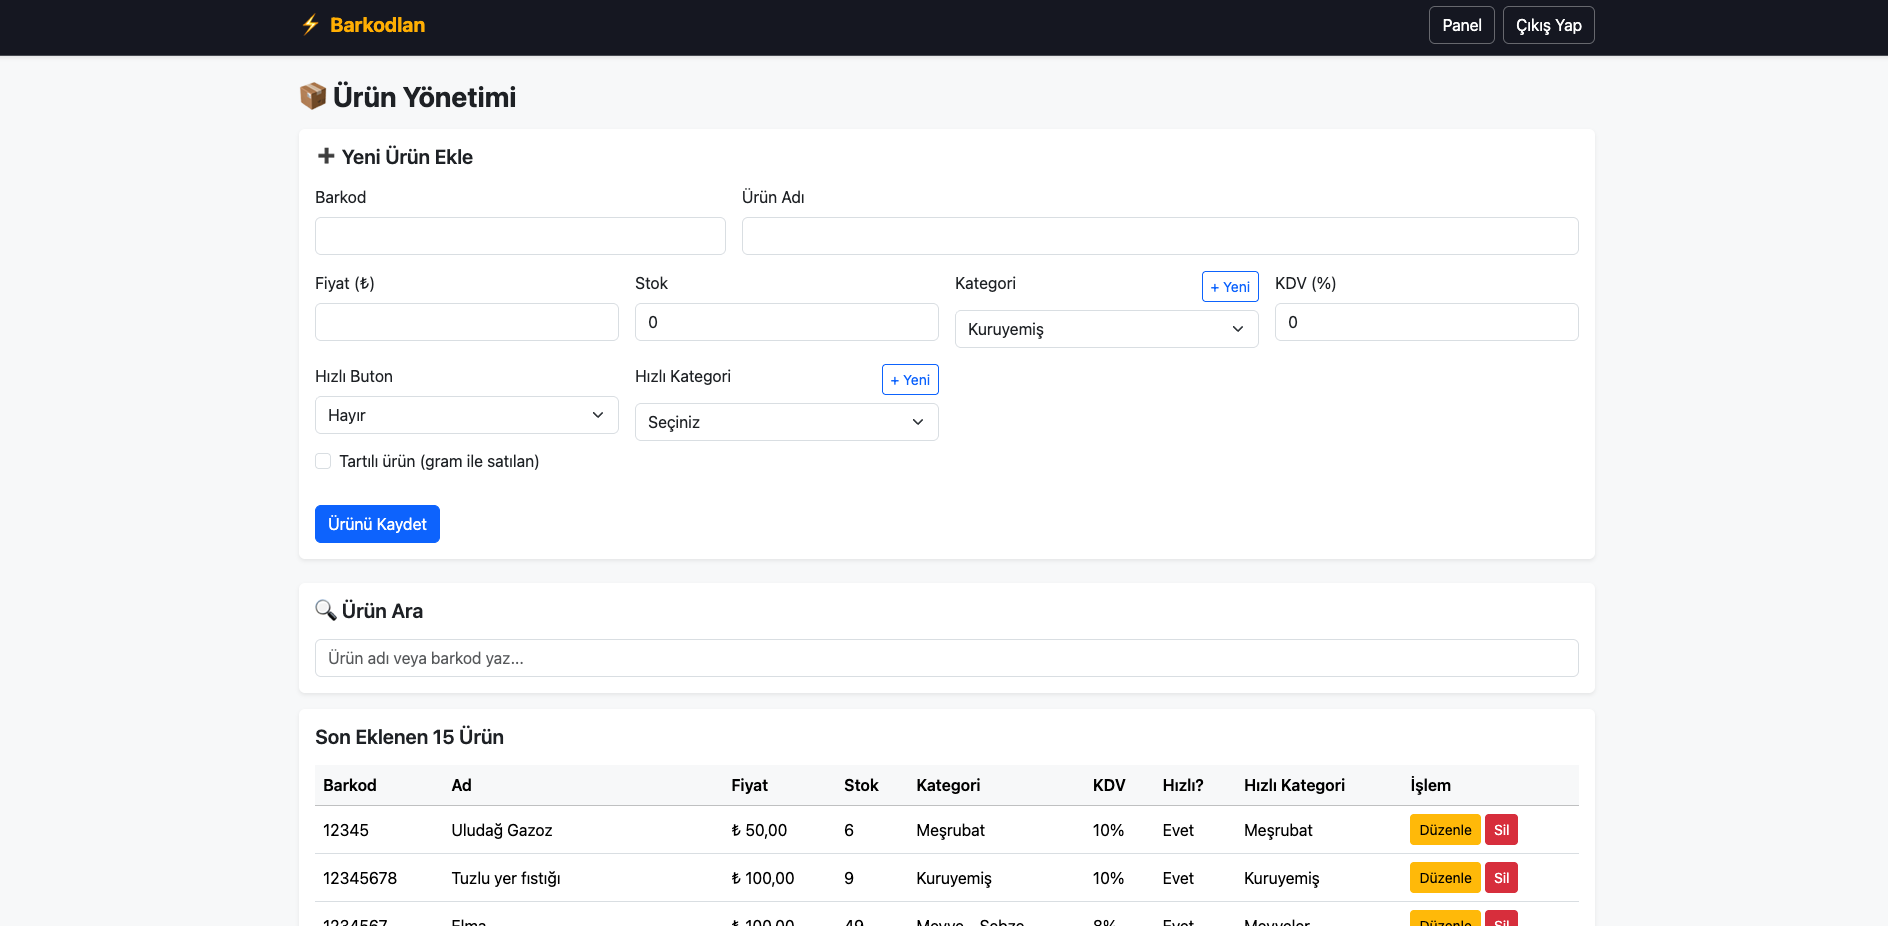Add new quick category via + Yeni

pyautogui.click(x=909, y=380)
